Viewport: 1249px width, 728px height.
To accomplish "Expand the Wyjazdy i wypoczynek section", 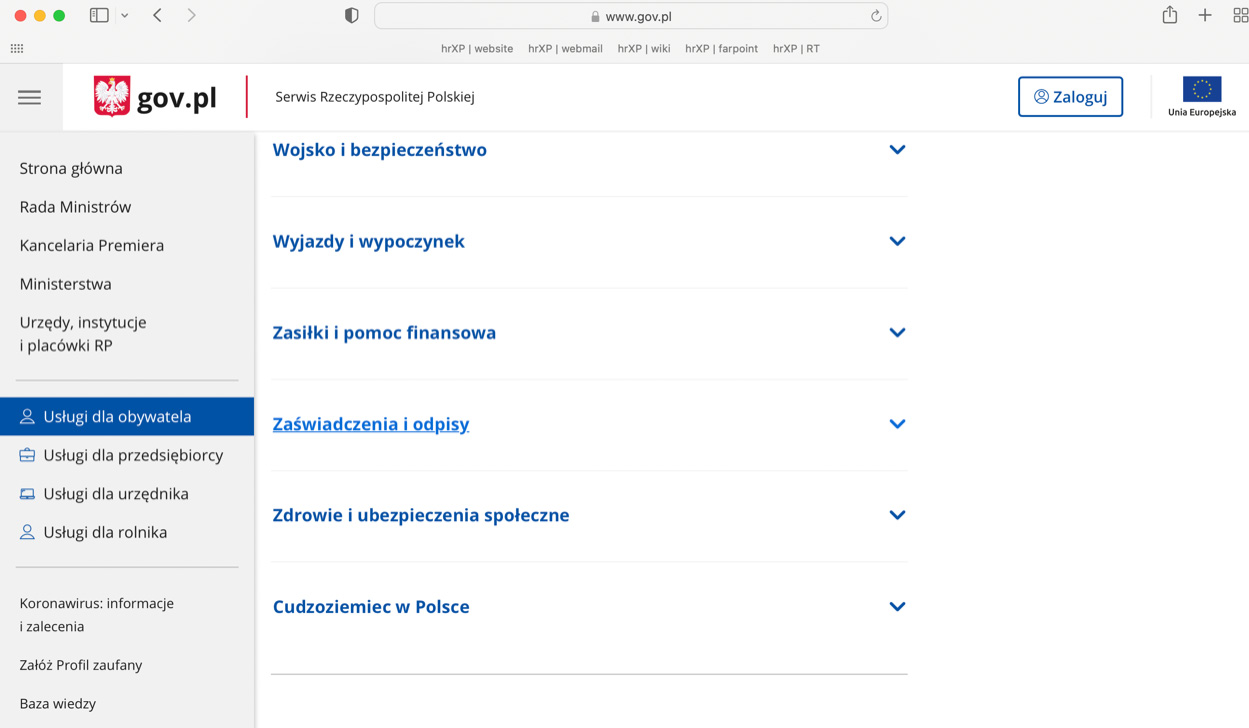I will click(x=897, y=241).
